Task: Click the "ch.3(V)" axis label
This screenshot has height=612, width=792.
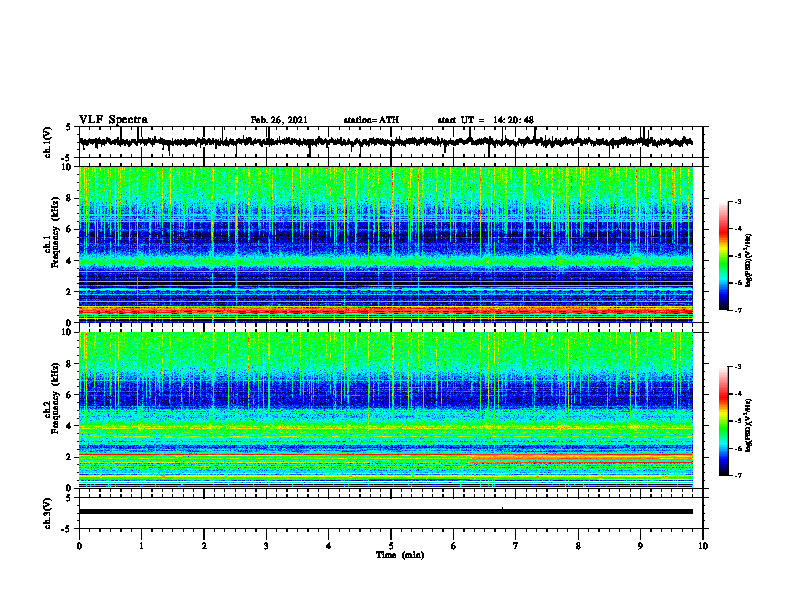Action: (48, 514)
